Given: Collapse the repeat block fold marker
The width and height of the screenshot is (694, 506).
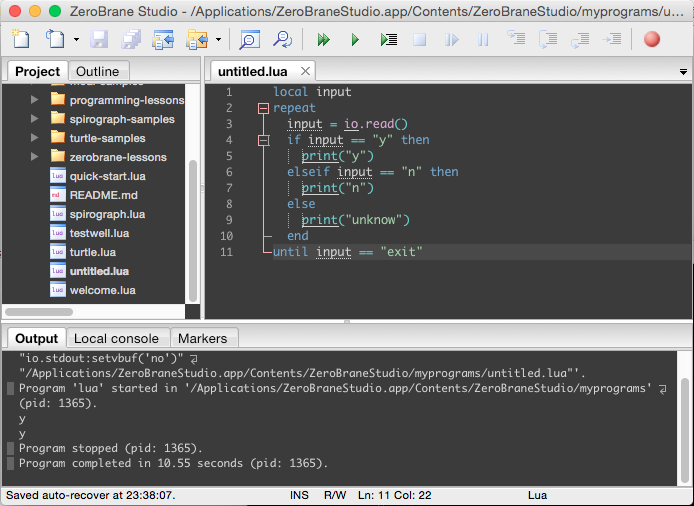Looking at the screenshot, I should pos(263,108).
